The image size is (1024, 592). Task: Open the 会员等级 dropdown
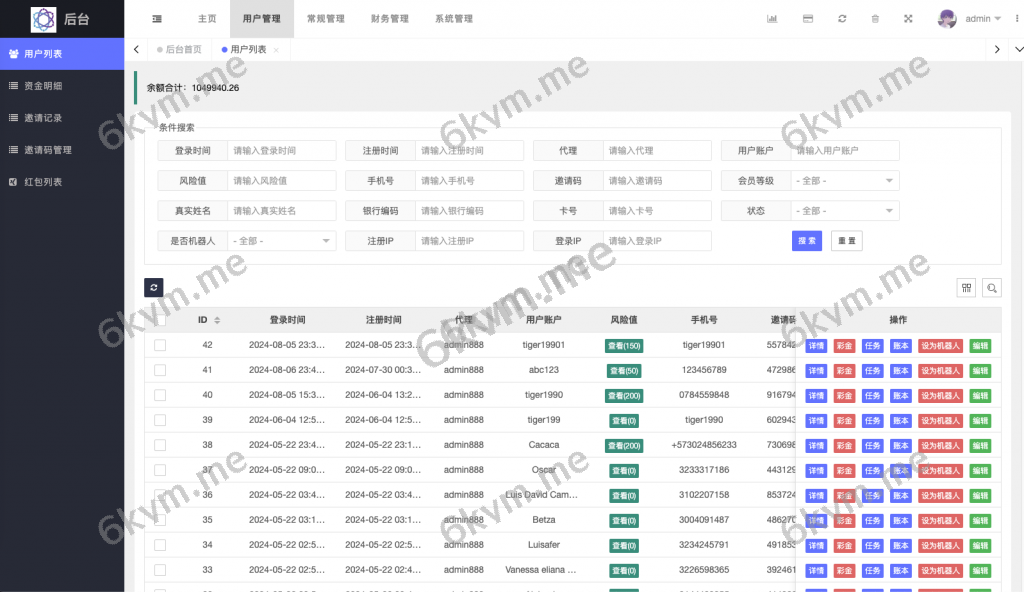(x=845, y=181)
